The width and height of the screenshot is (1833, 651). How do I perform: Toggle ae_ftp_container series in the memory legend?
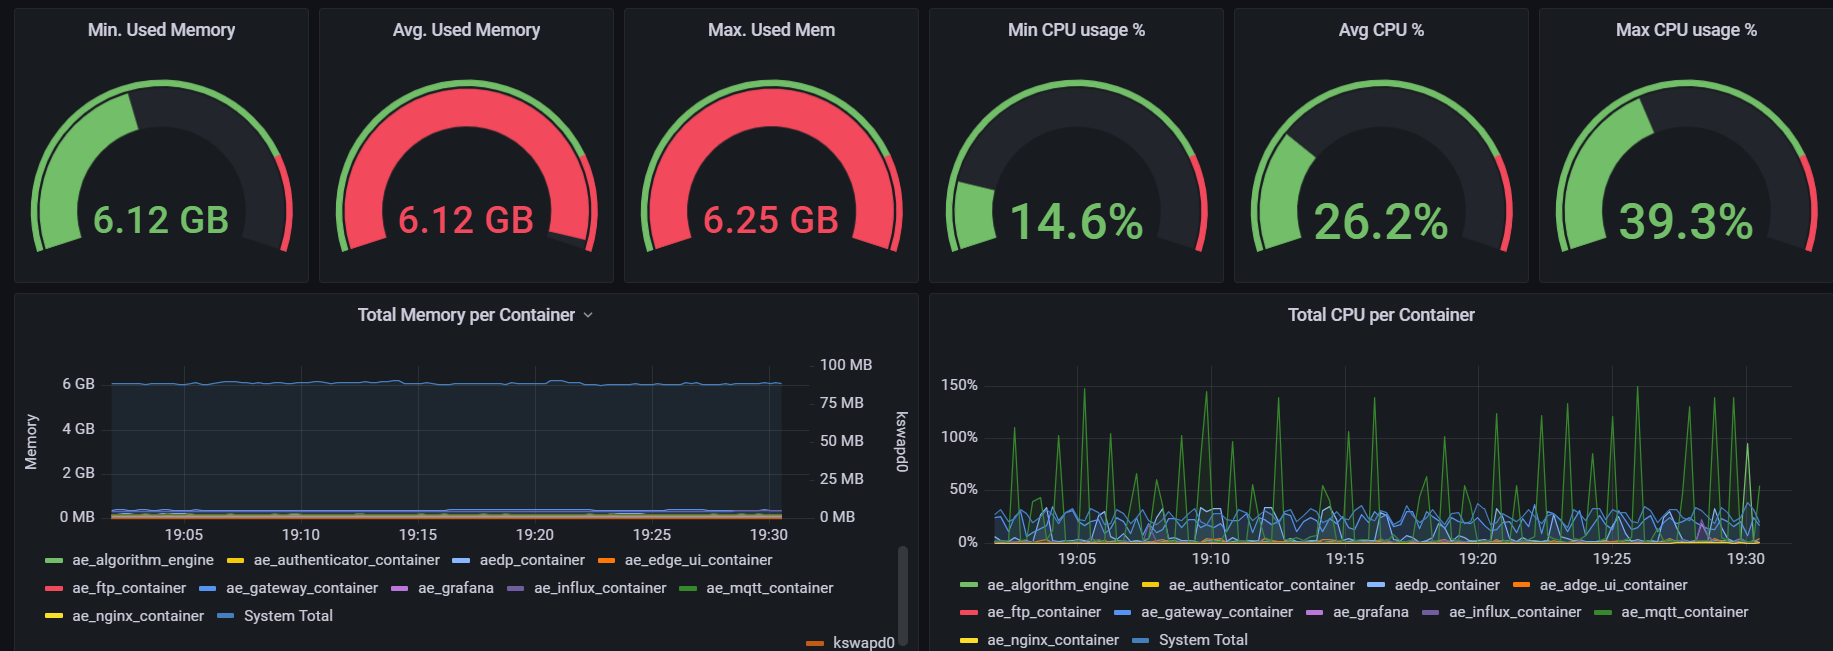(x=129, y=588)
